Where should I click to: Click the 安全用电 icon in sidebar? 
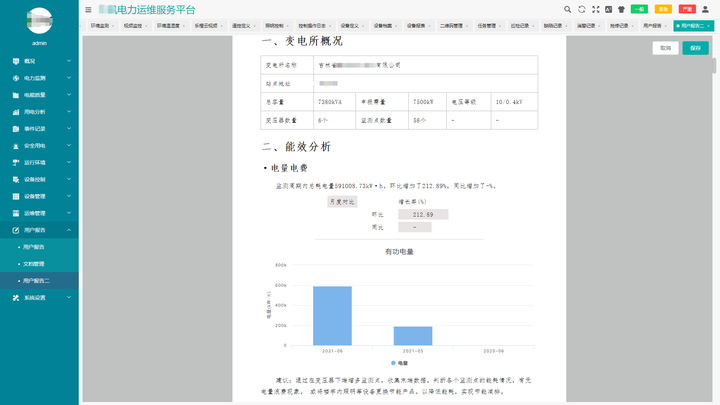pos(16,146)
